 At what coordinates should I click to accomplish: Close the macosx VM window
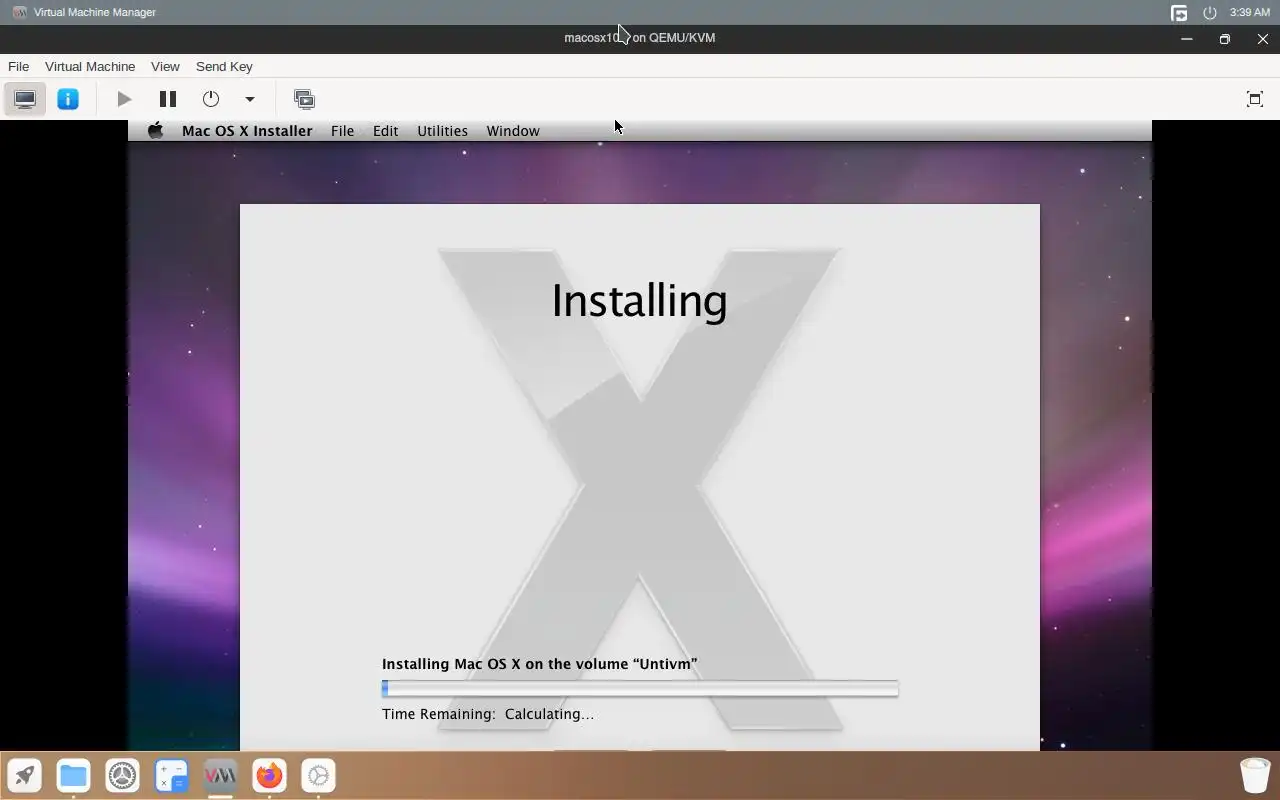(x=1263, y=39)
